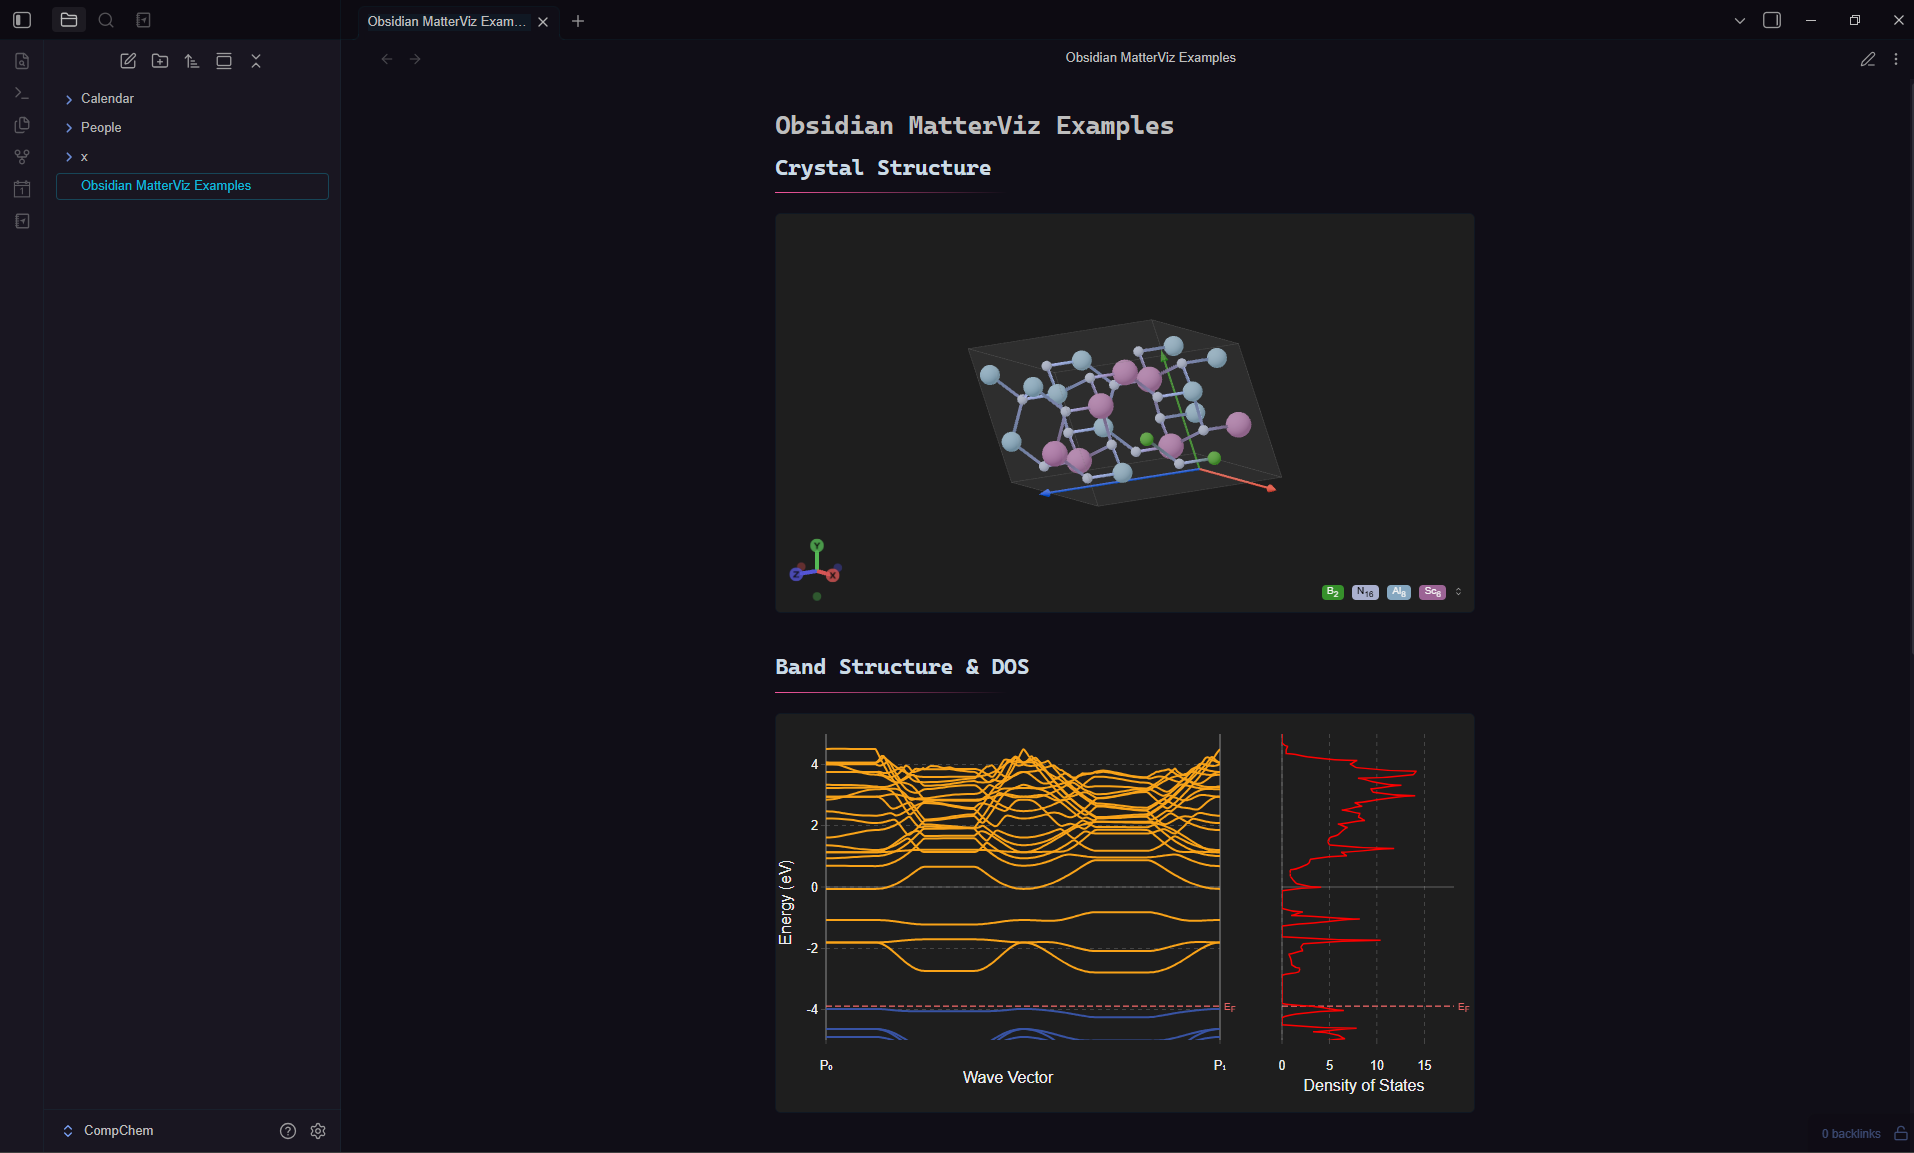Click the Density of States axis label
Viewport: 1914px width, 1153px height.
[x=1364, y=1086]
